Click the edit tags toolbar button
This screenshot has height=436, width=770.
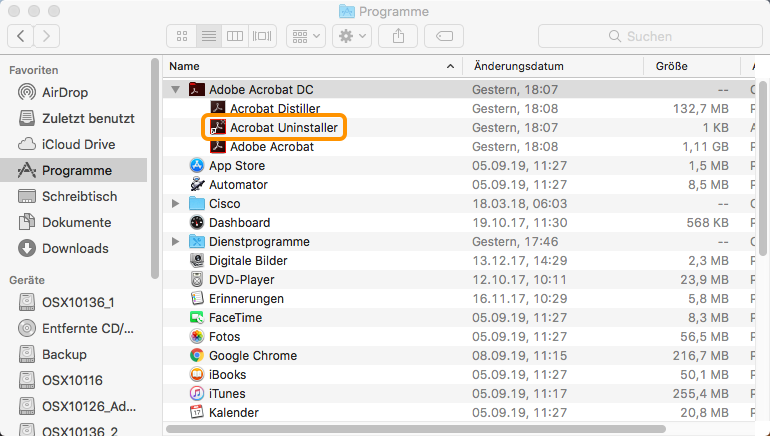pyautogui.click(x=444, y=36)
